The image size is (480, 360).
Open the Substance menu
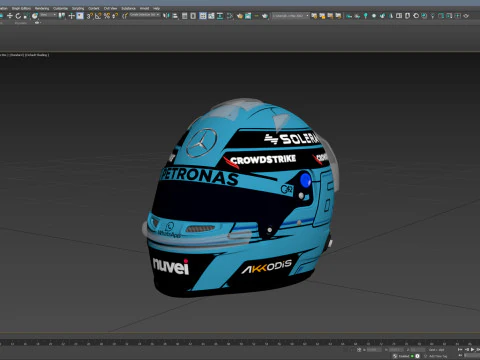point(128,8)
